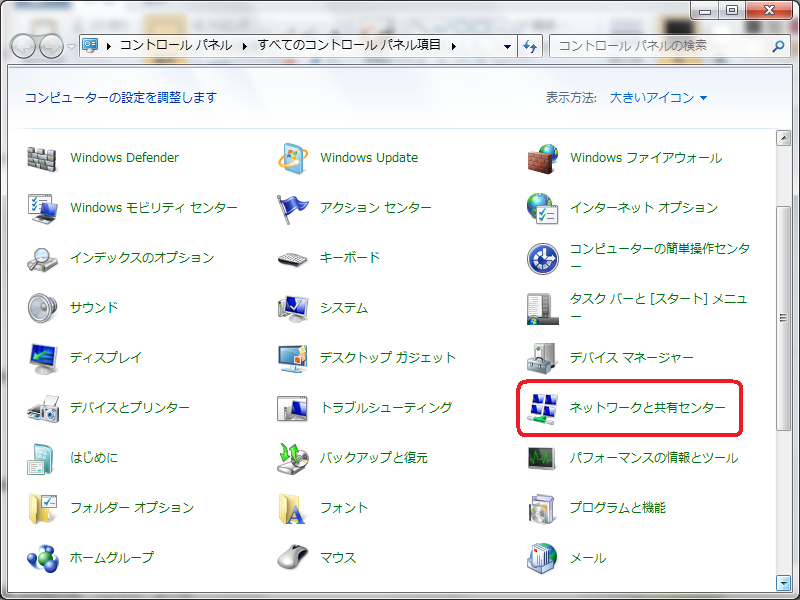Expand the recent pages arrow beside Forward

click(x=72, y=46)
